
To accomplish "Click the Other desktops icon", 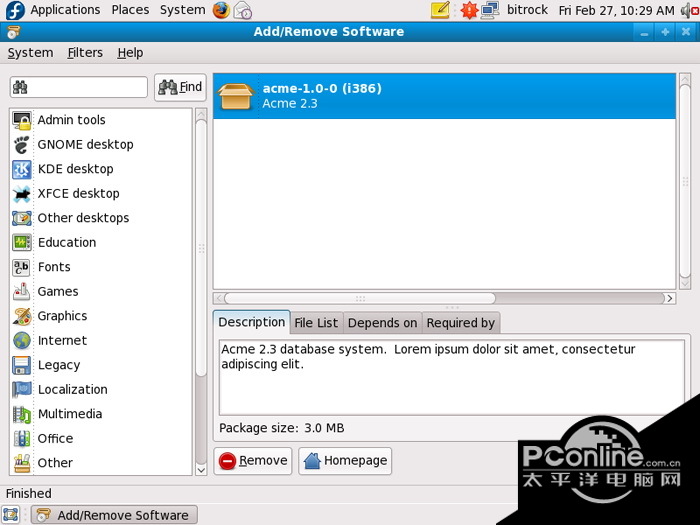I will click(x=21, y=218).
